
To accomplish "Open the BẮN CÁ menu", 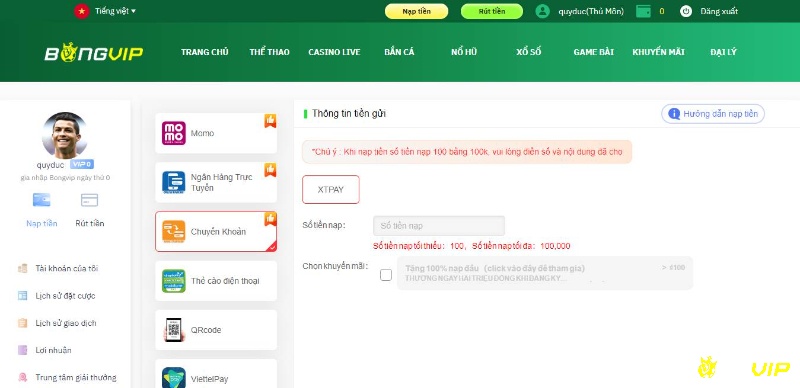I will (x=399, y=52).
